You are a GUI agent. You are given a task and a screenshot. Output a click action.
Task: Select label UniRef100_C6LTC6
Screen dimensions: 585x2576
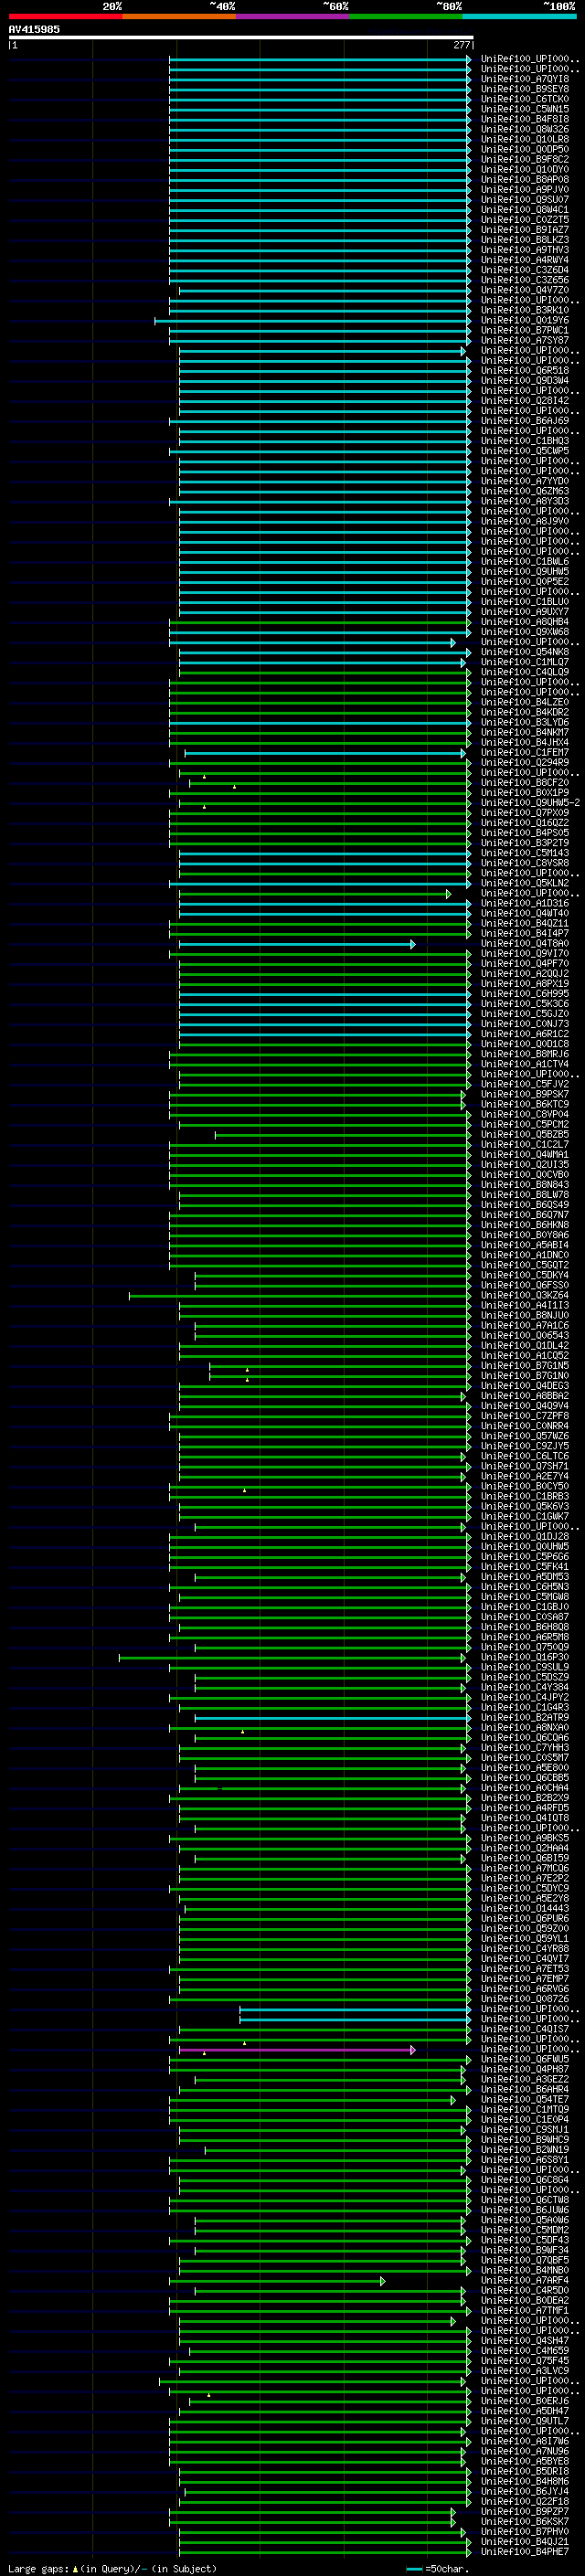click(x=525, y=1457)
